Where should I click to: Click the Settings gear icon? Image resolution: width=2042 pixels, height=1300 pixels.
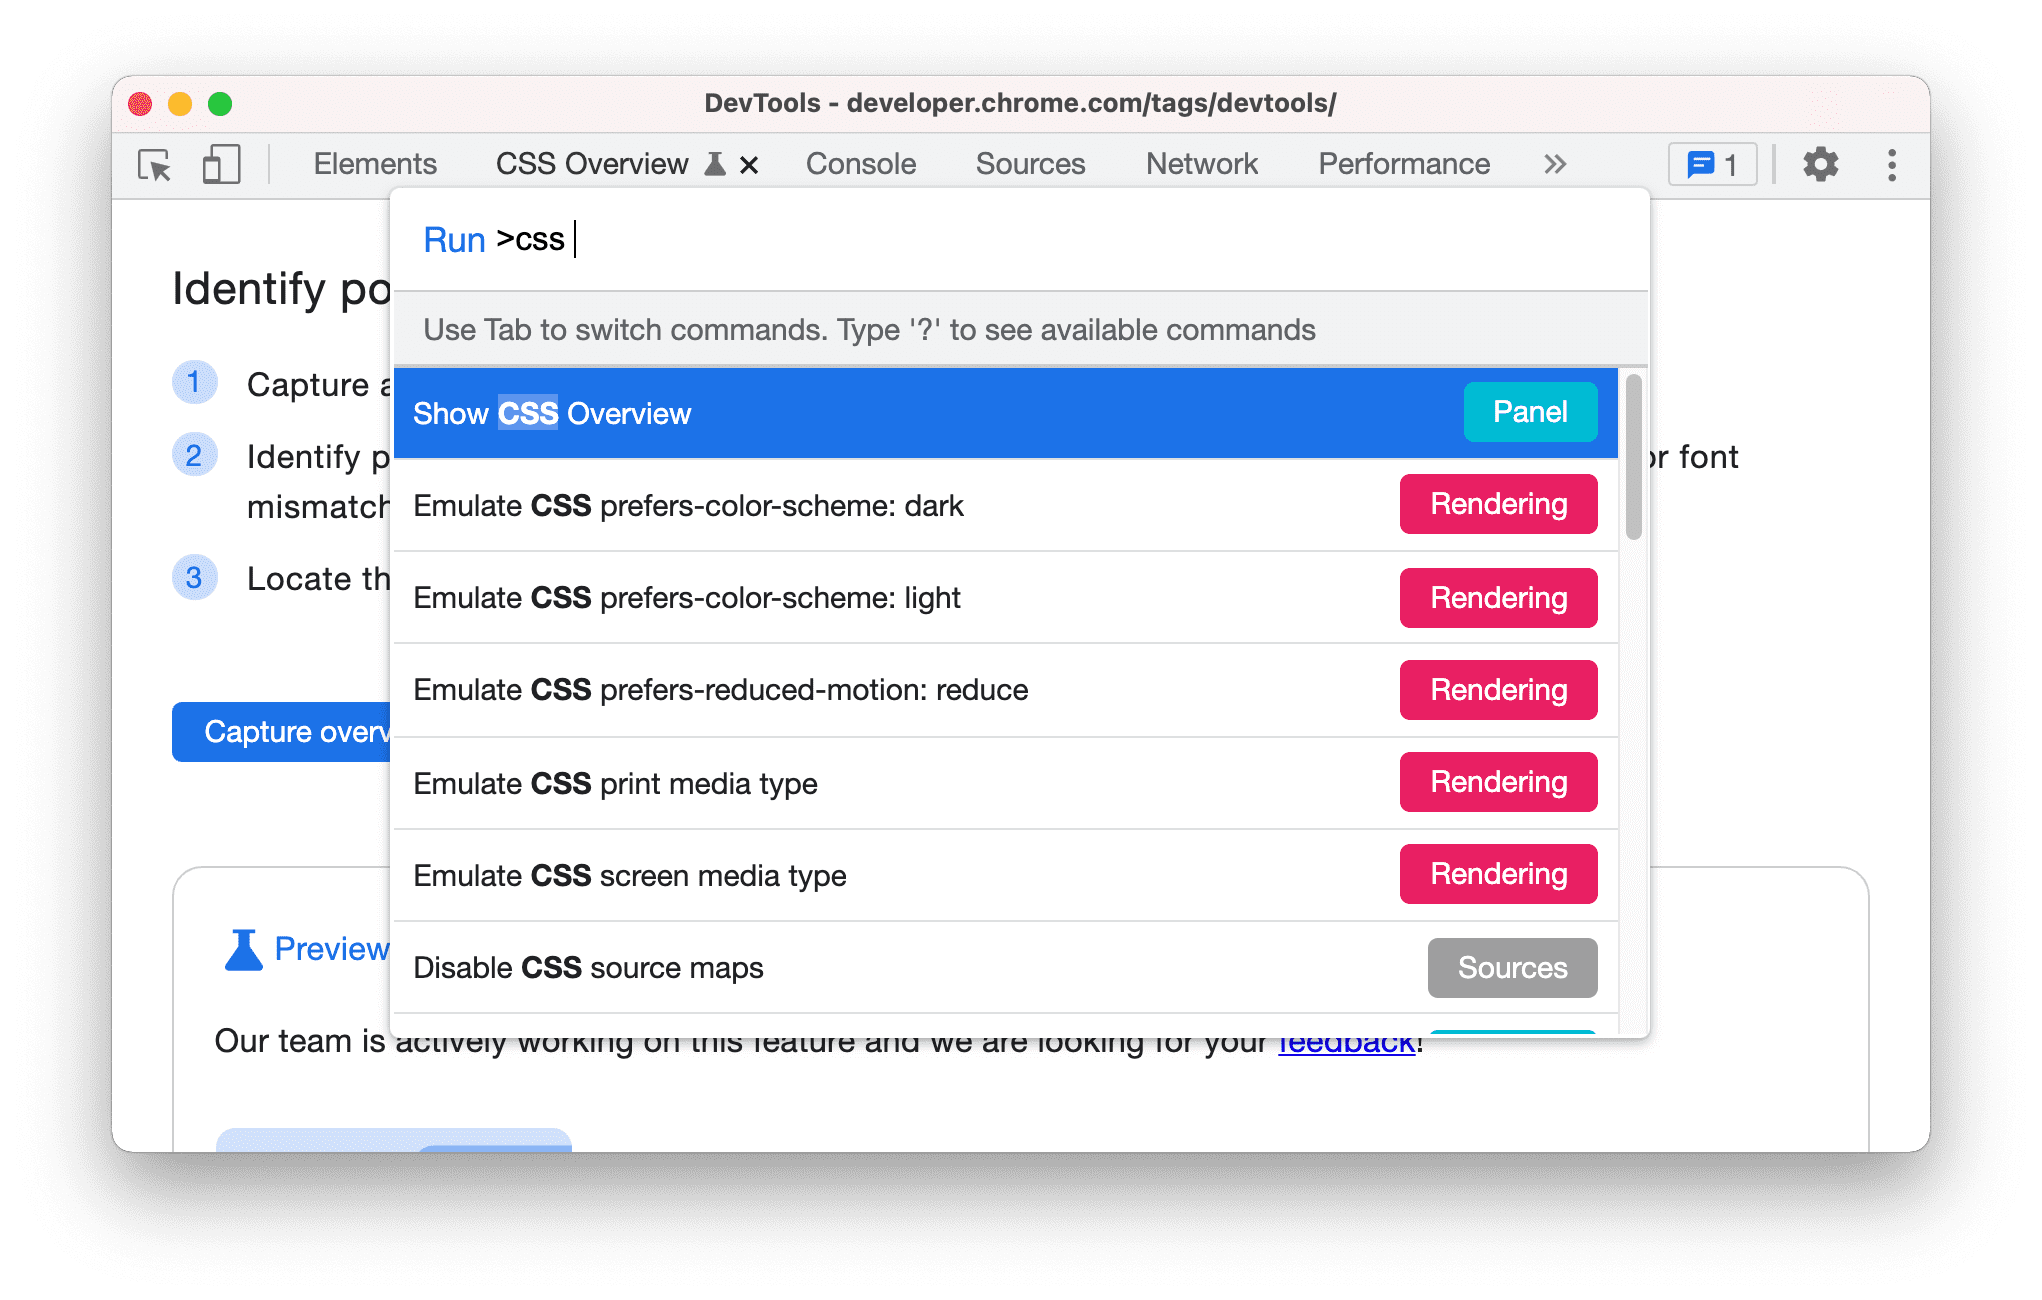(1823, 164)
